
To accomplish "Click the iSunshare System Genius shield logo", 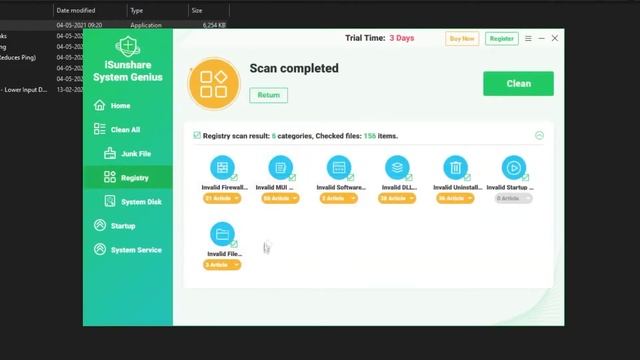I will [128, 46].
